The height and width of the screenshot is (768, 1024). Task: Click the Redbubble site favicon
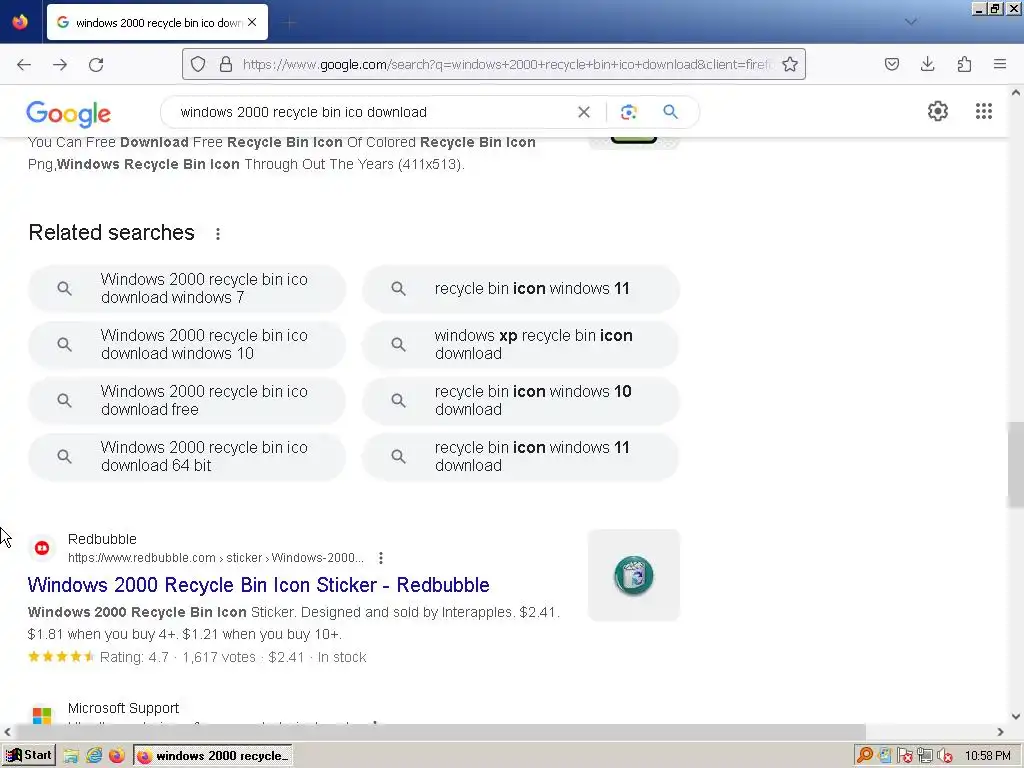(x=42, y=548)
